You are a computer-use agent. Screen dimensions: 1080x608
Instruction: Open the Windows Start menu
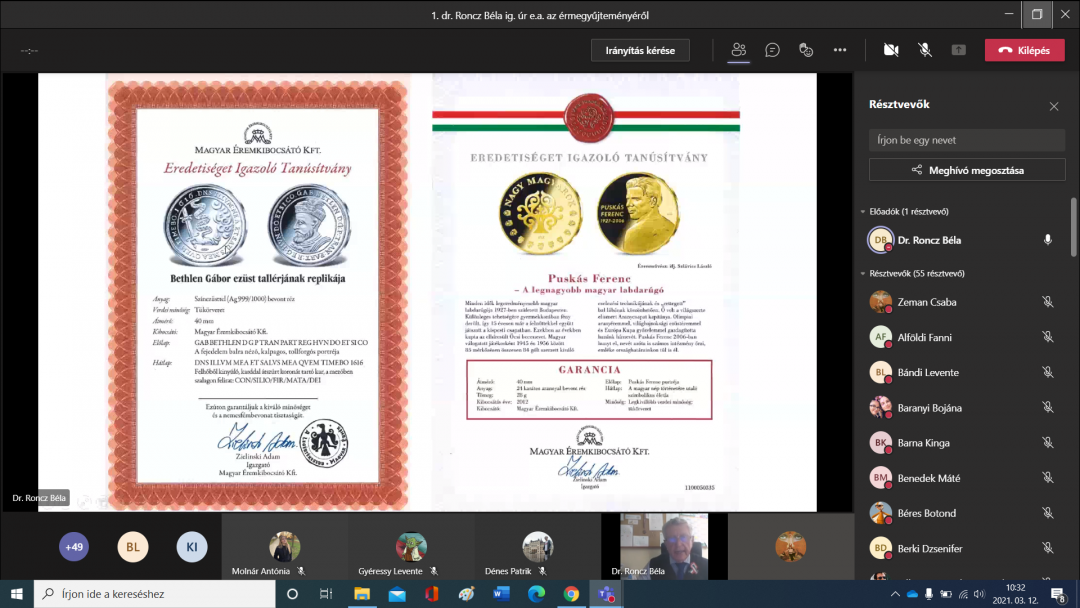(17, 594)
